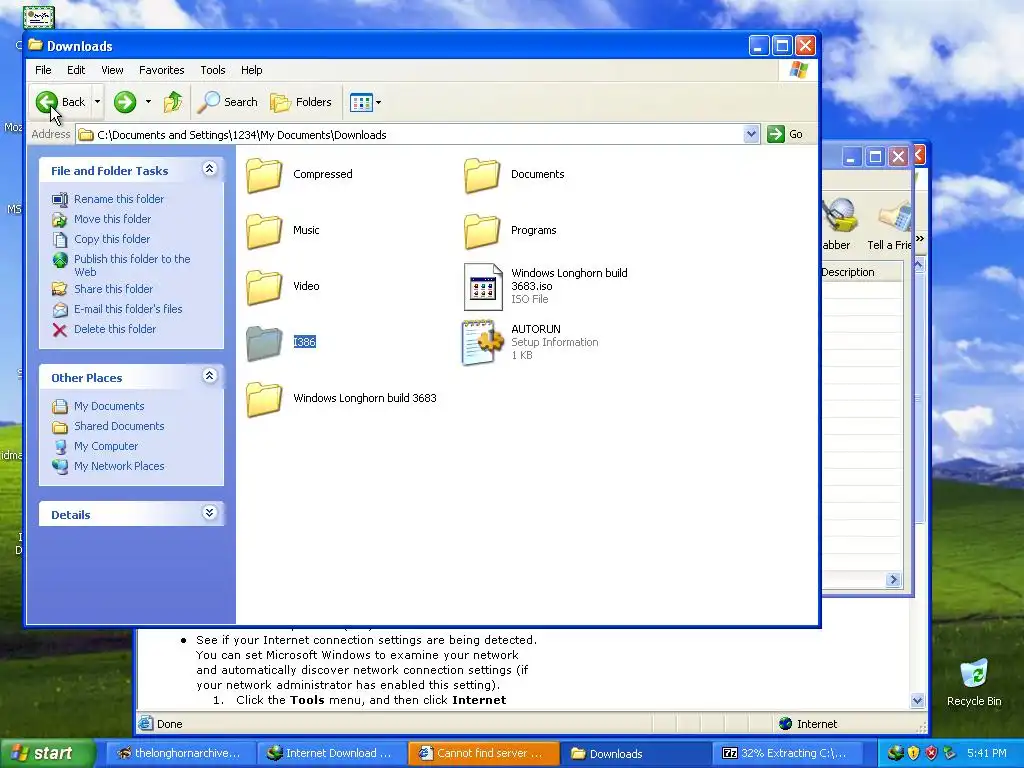Viewport: 1024px width, 768px height.
Task: Expand the Views dropdown arrow
Action: [x=379, y=102]
